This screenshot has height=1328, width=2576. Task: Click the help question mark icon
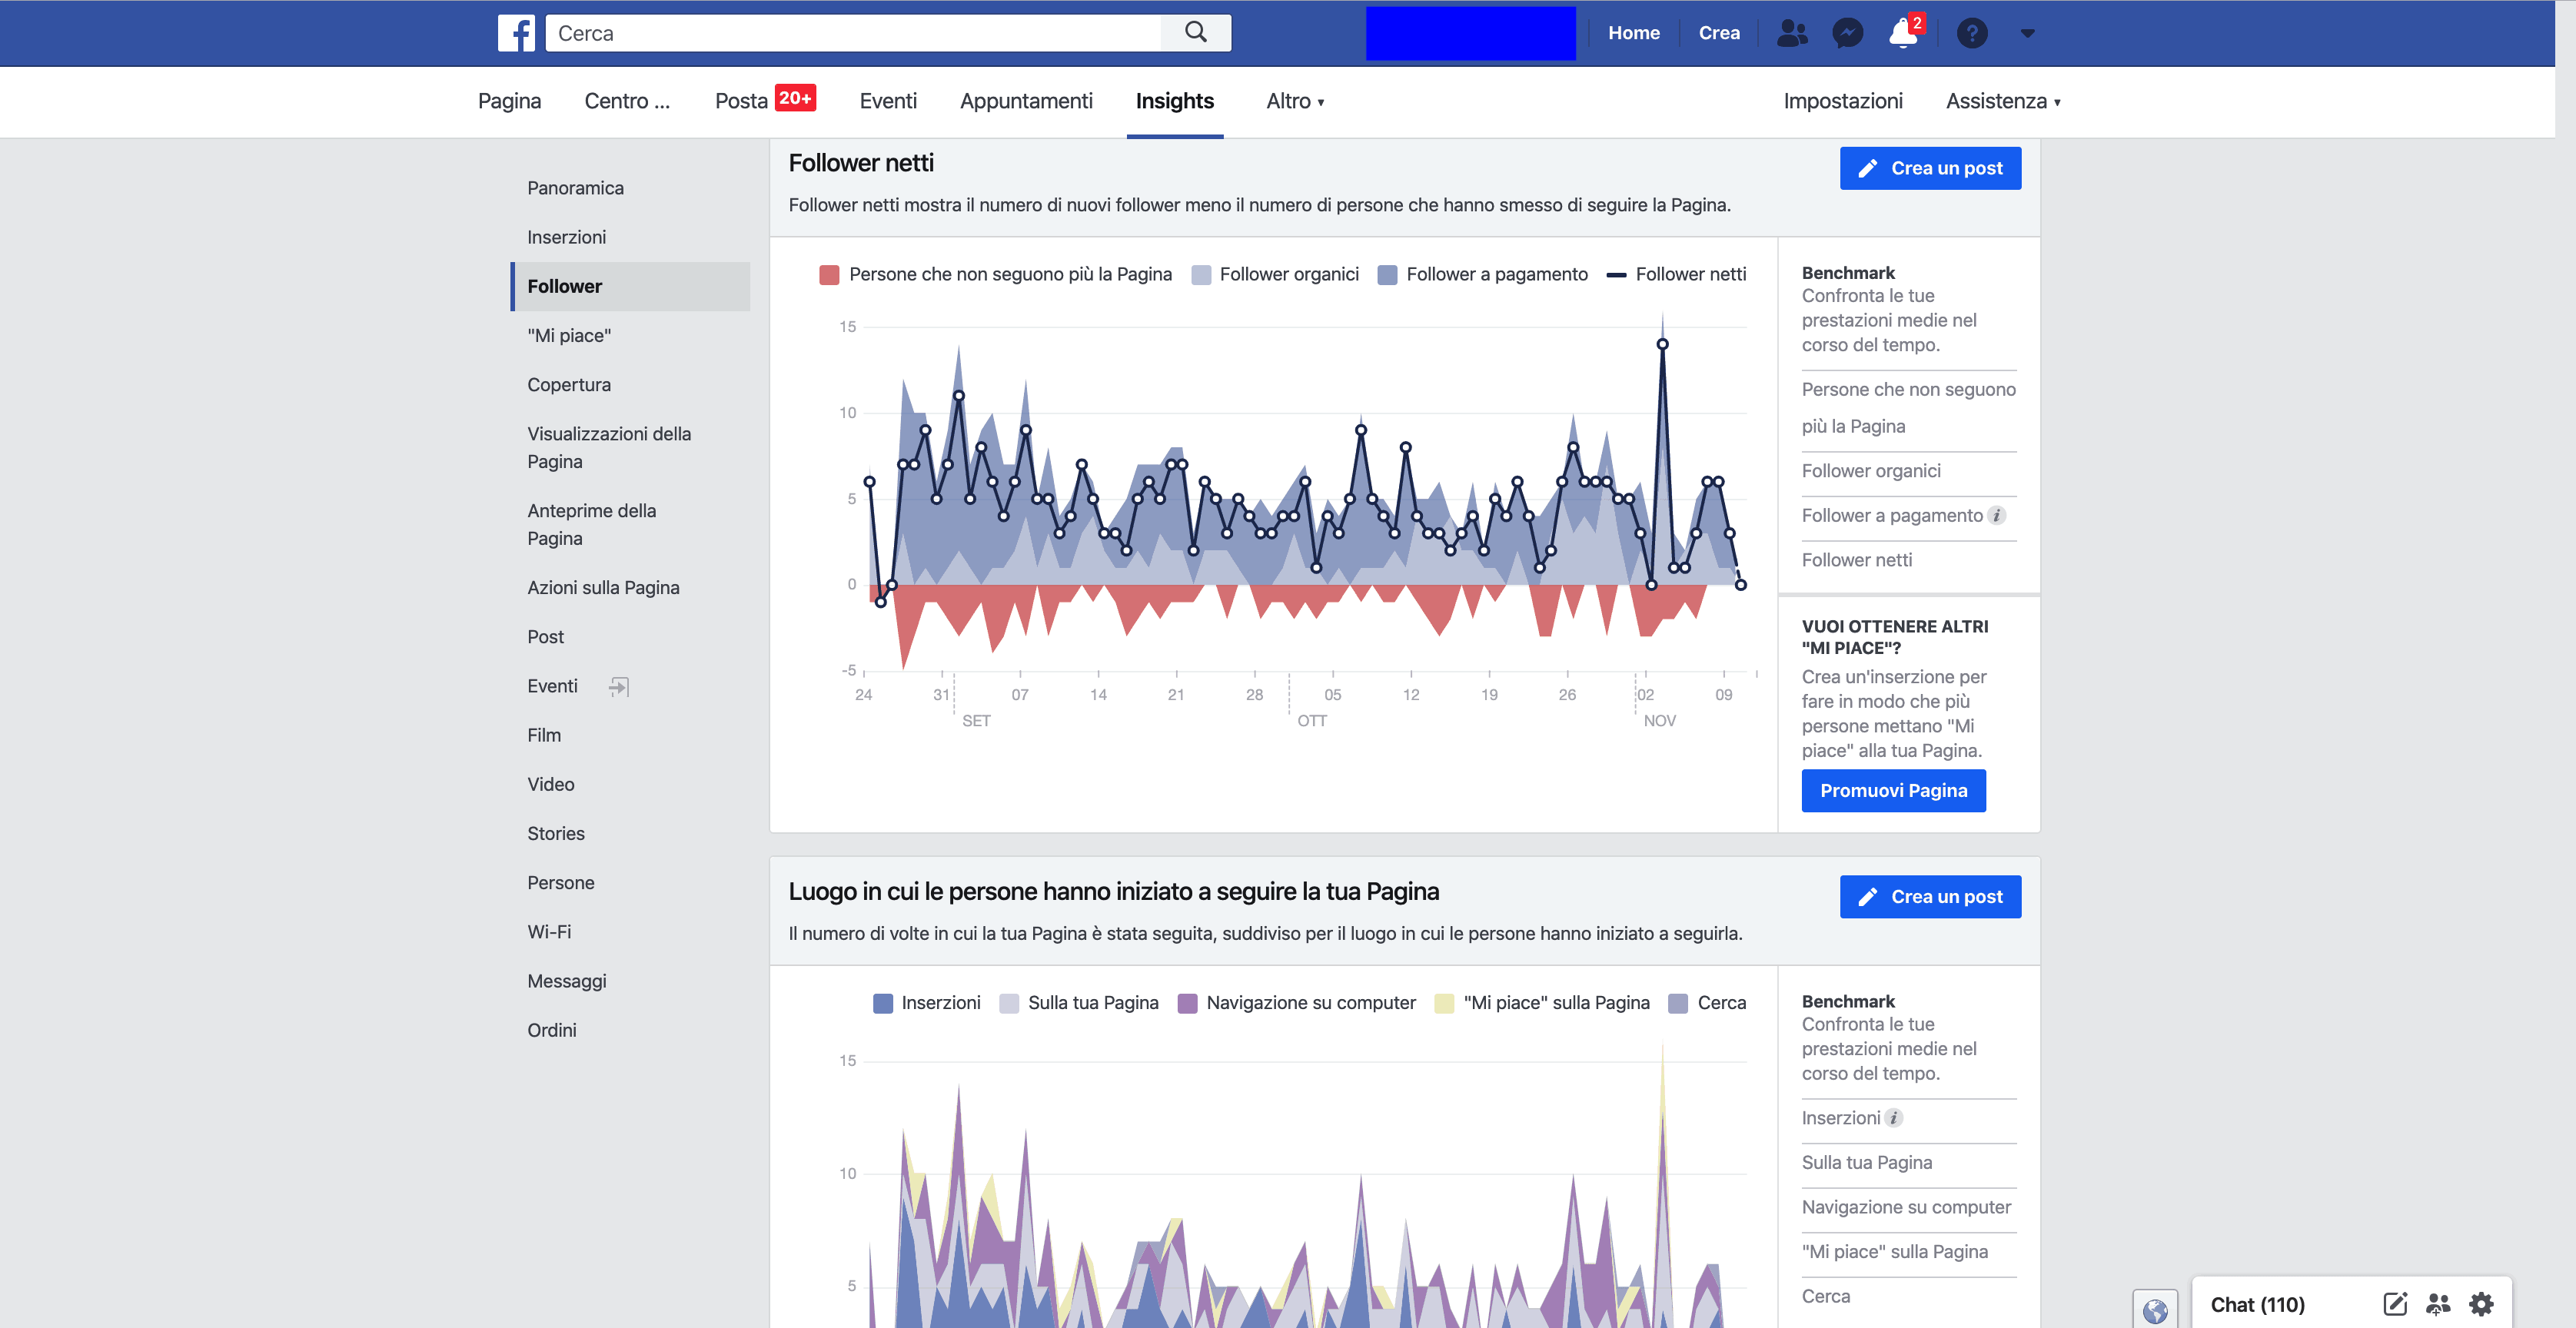coord(1971,33)
